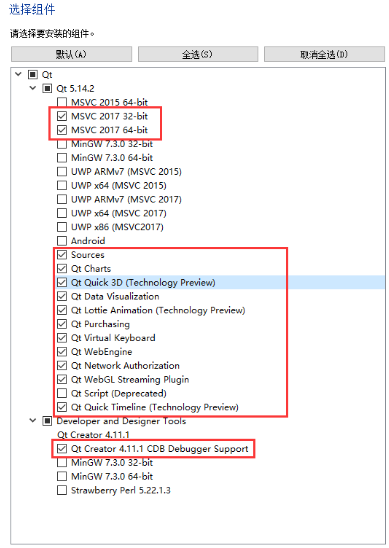Select 'Strawberry Perl 5.22.1.3' label text

(x=121, y=490)
